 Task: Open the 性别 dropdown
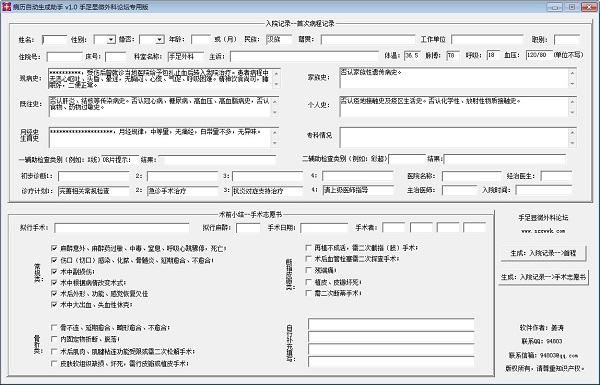[111, 39]
